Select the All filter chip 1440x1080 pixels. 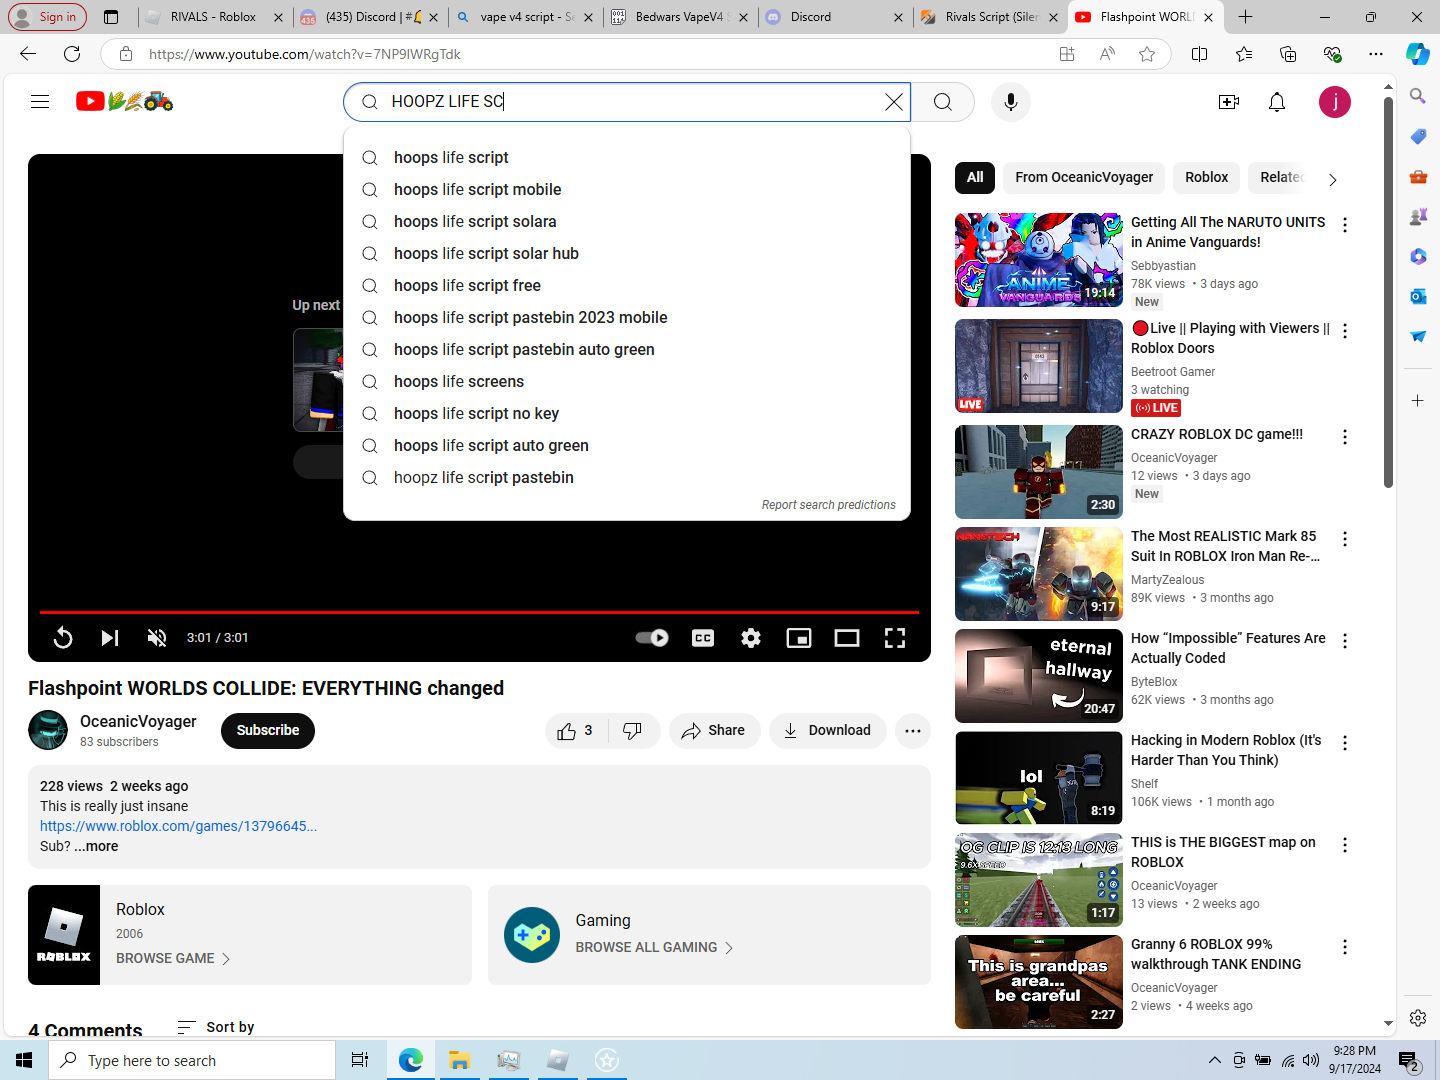point(975,177)
